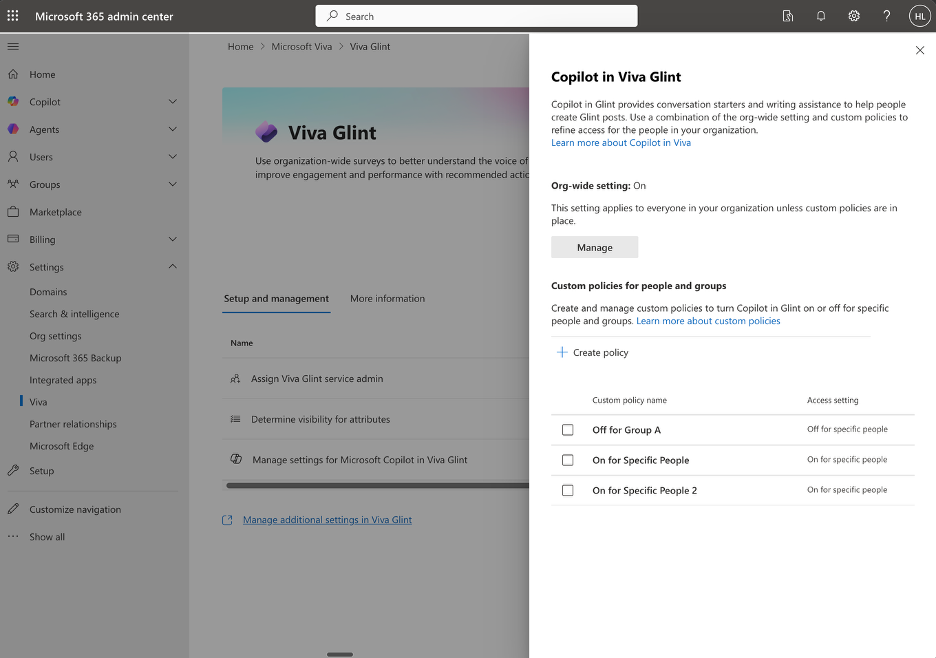
Task: Collapse the navigation pane via hamburger icon
Action: coord(13,46)
